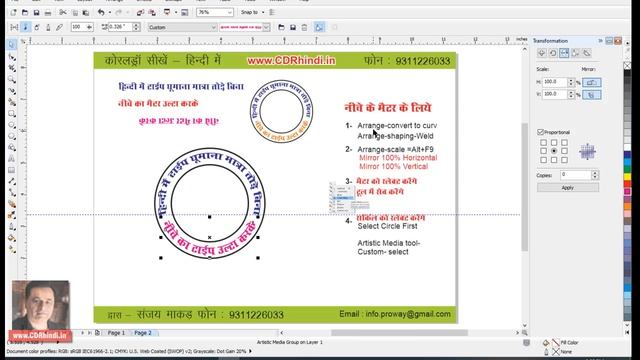The width and height of the screenshot is (640, 360).
Task: Increase the horizontal scale value stepper
Action: pos(571,80)
